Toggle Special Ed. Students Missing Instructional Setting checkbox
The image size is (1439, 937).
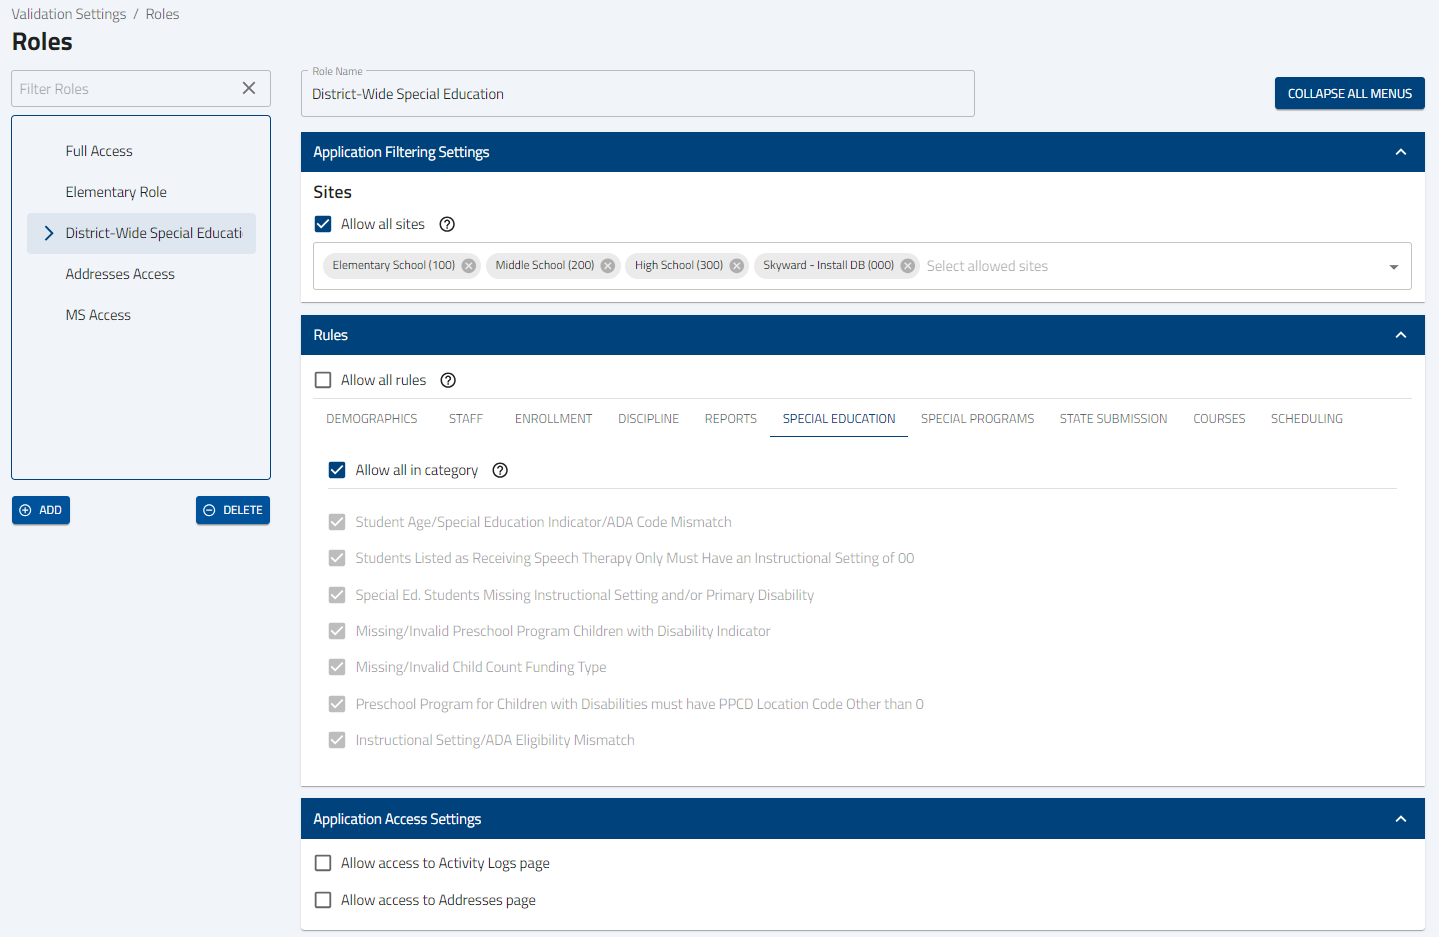[x=337, y=595]
